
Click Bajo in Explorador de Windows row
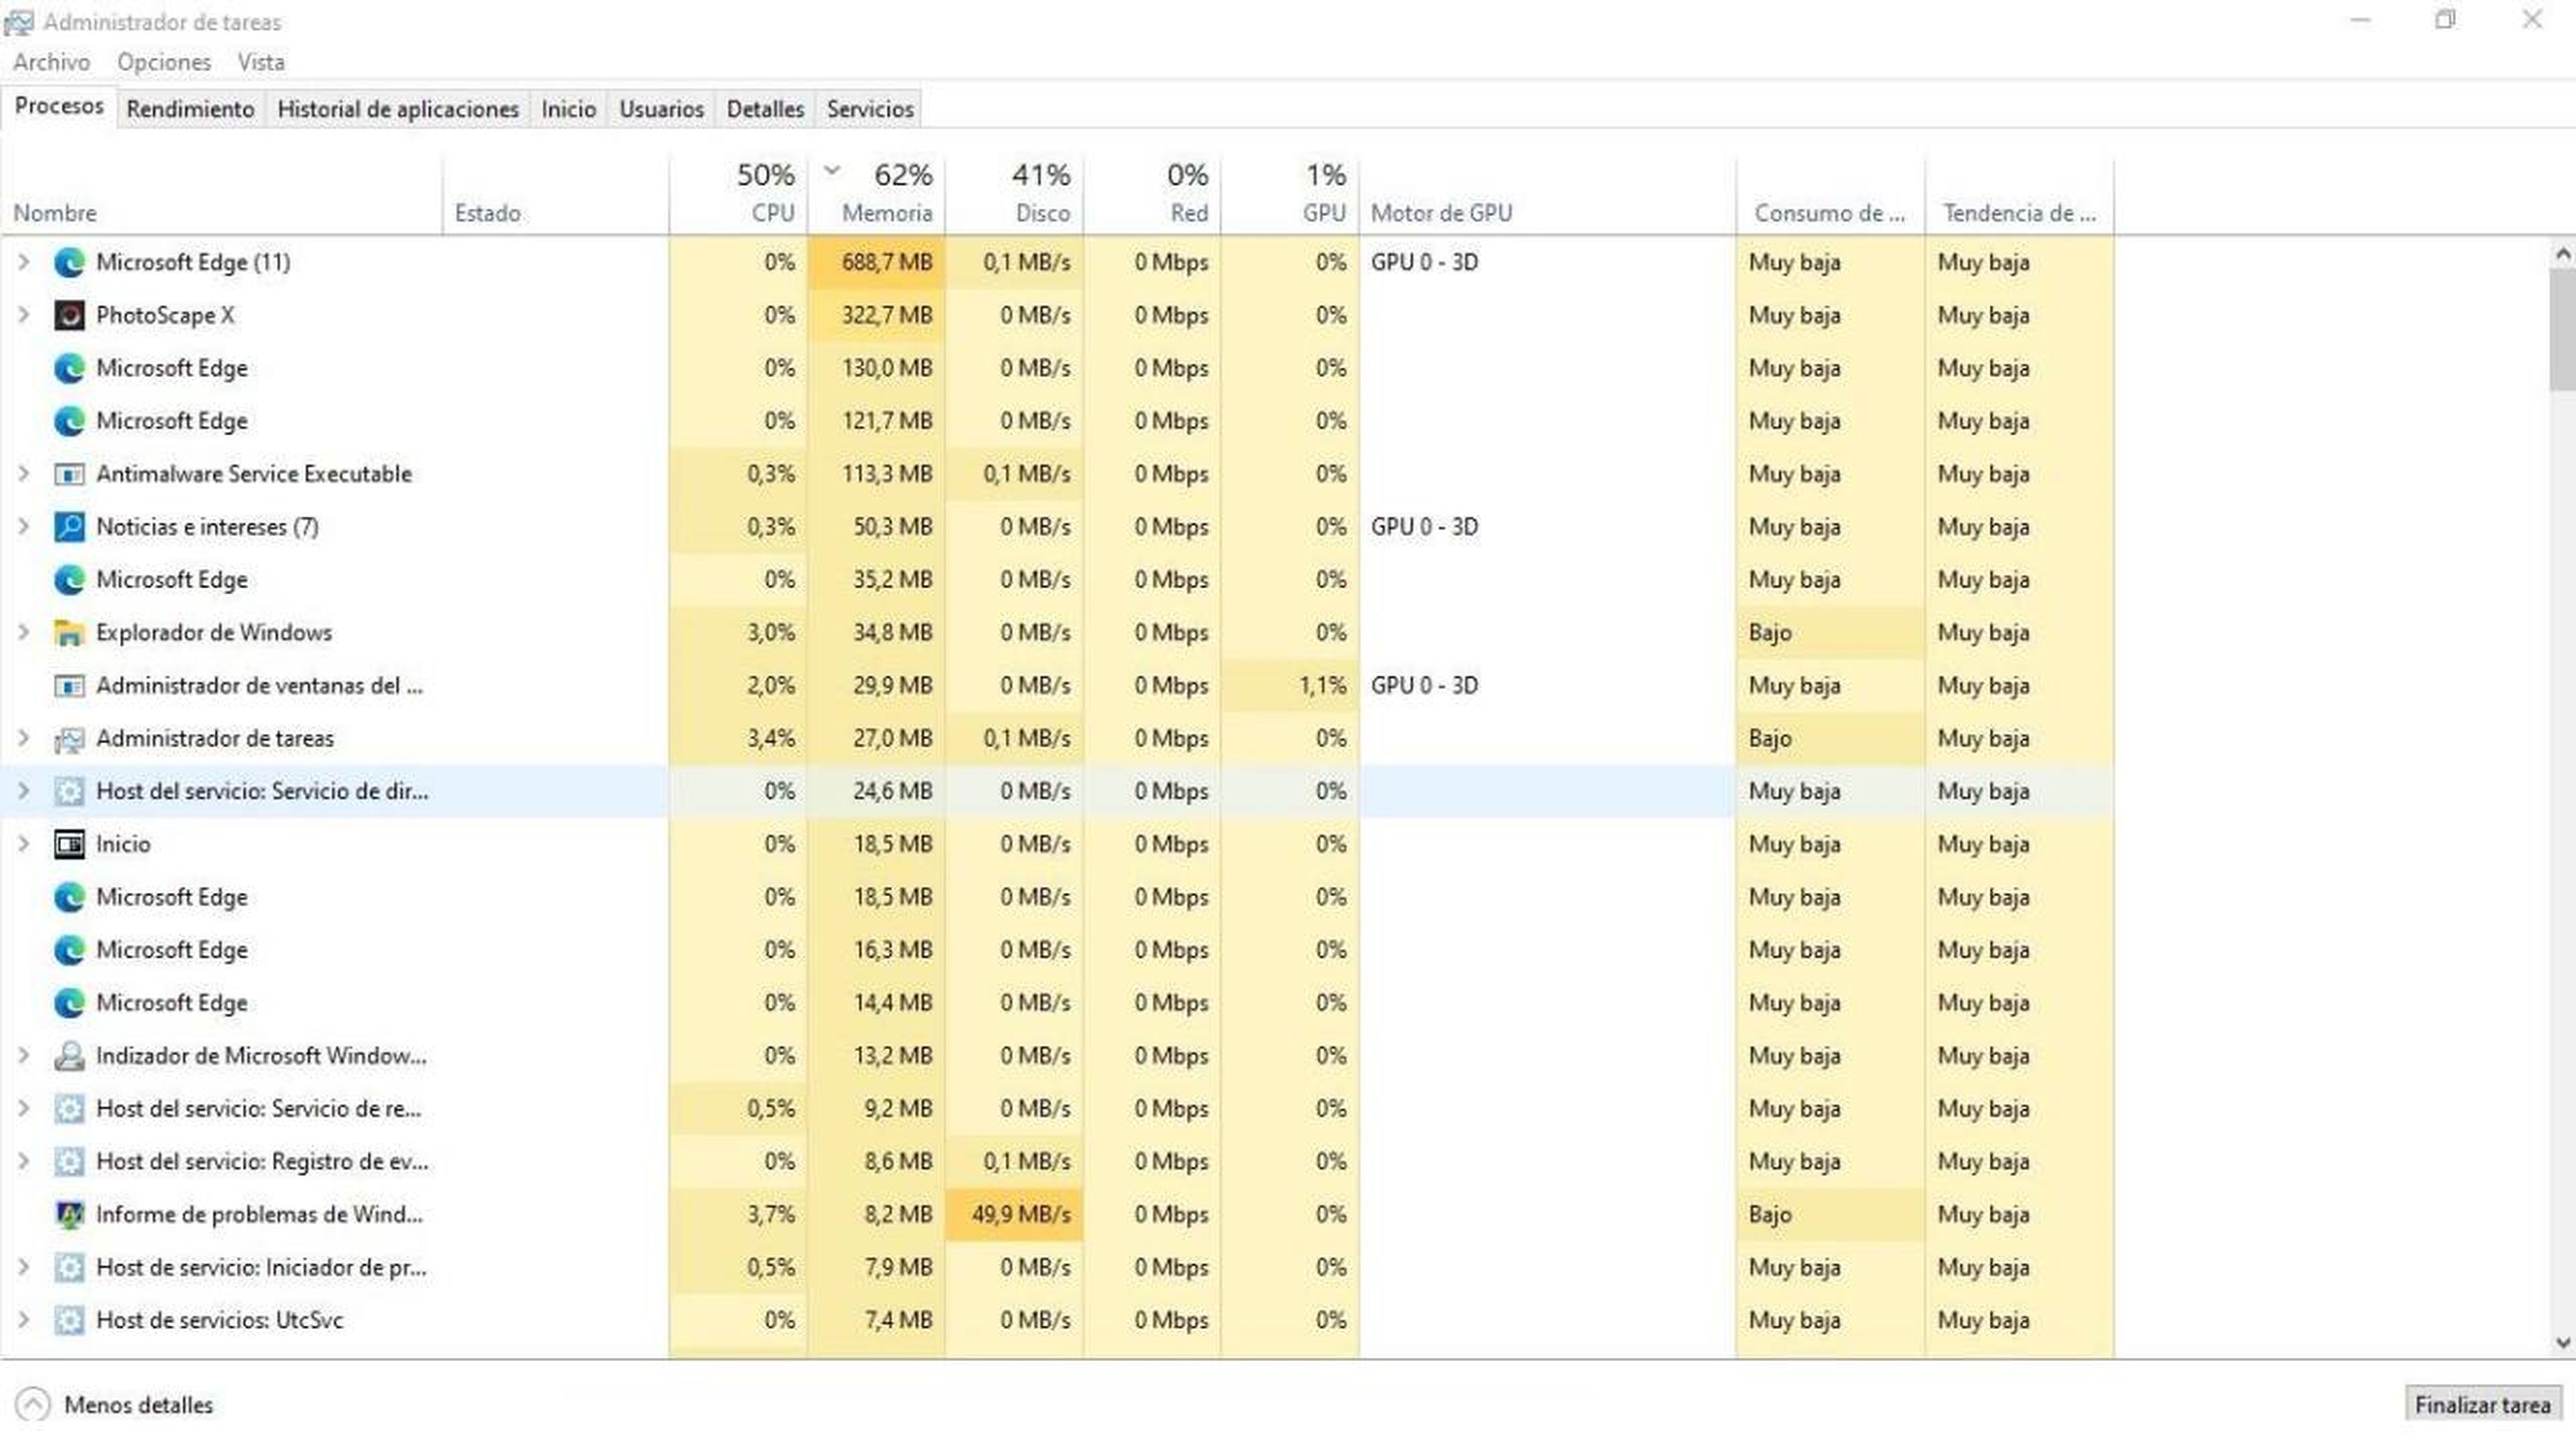(x=1770, y=633)
